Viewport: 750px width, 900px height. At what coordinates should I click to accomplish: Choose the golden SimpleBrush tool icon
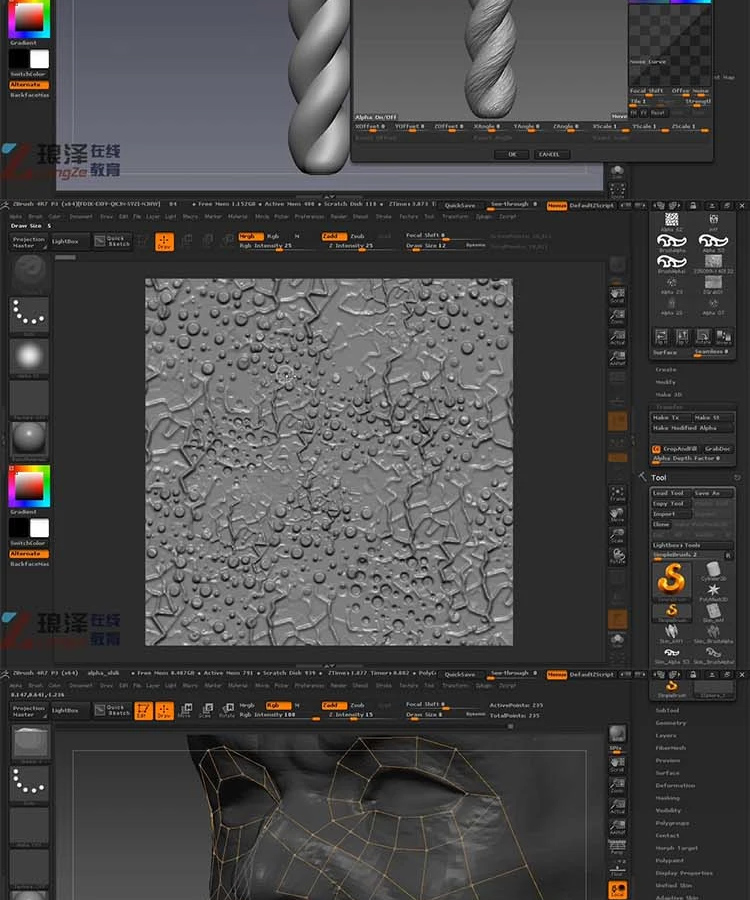click(x=671, y=580)
